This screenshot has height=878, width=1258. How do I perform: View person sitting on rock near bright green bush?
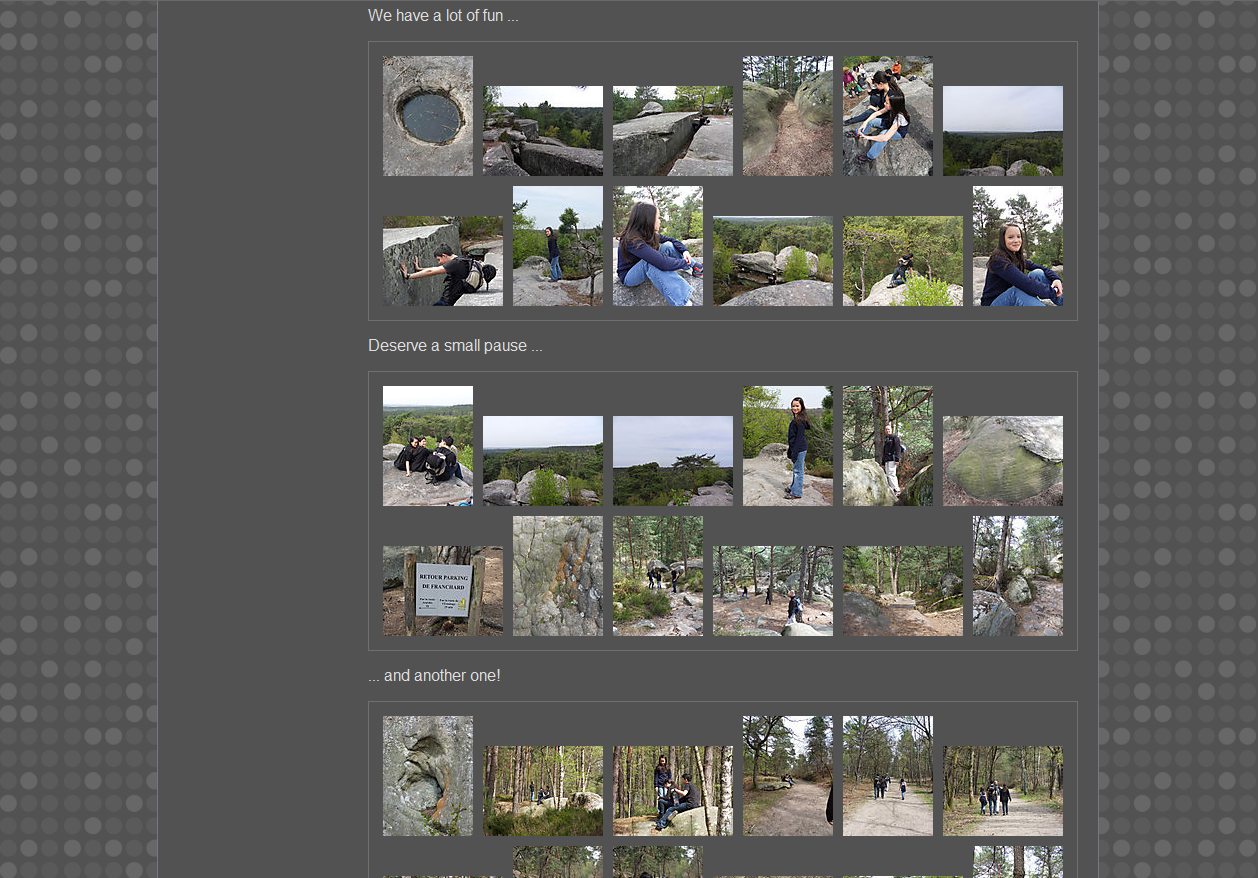902,261
